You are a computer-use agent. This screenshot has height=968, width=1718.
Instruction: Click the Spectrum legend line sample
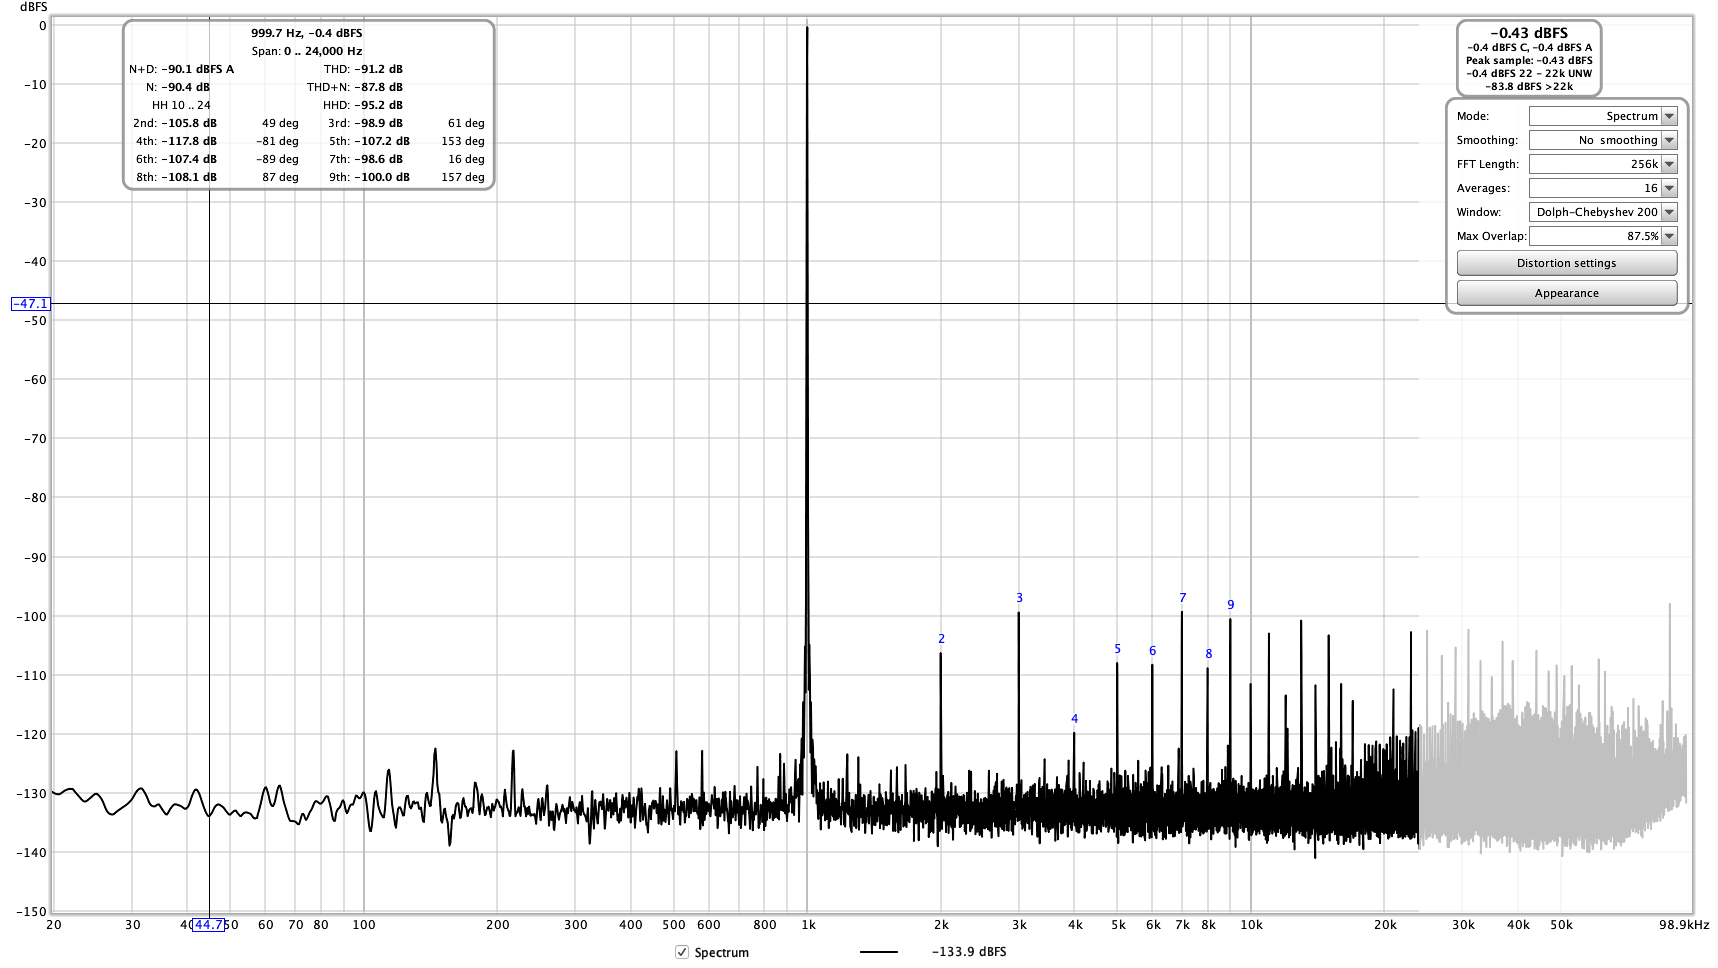tap(878, 952)
